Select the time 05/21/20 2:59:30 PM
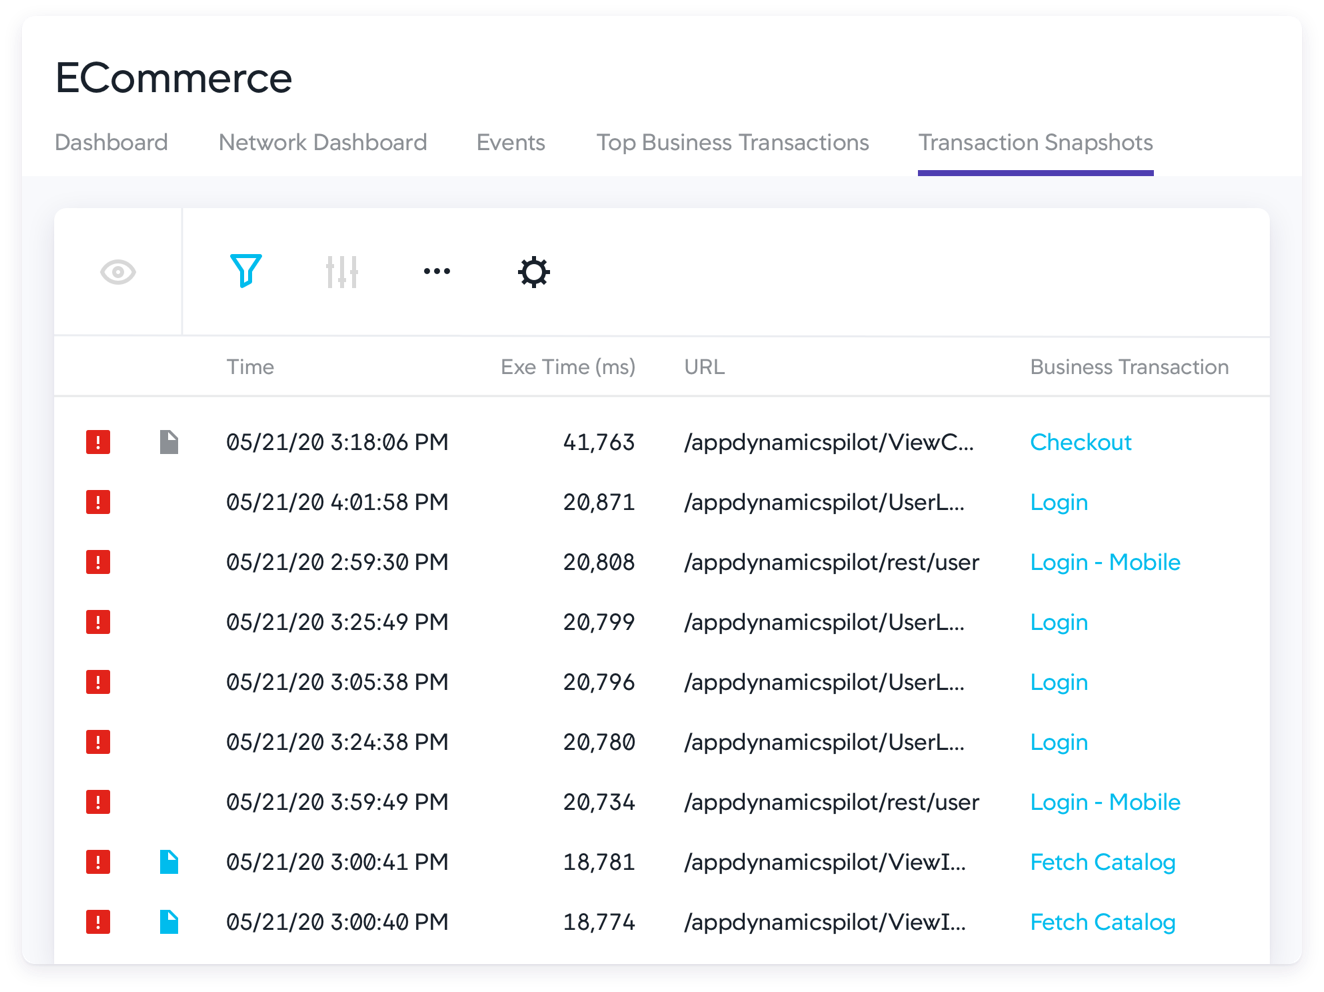The height and width of the screenshot is (992, 1324). point(337,562)
